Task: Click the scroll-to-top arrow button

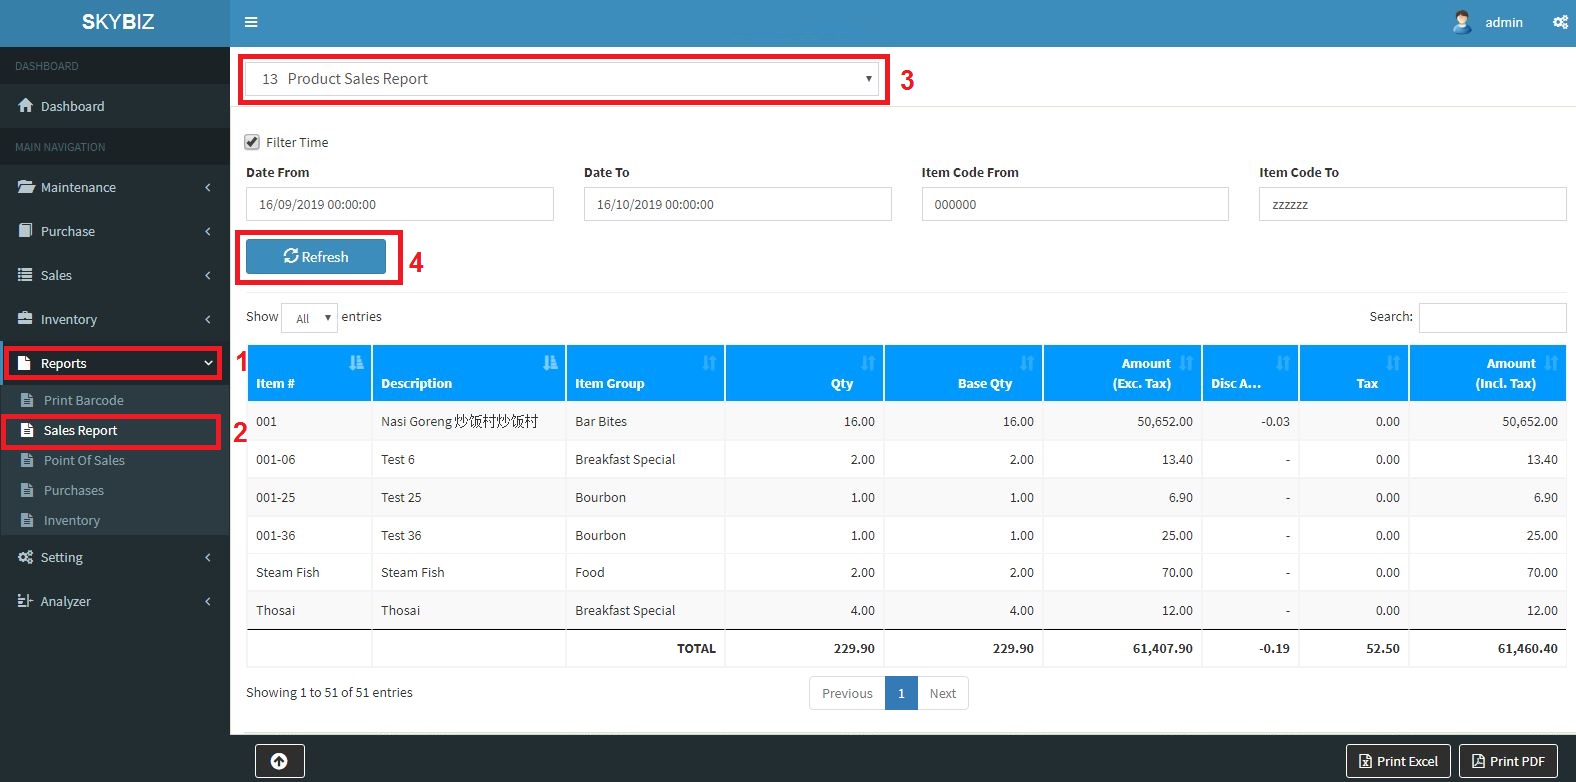Action: click(279, 761)
